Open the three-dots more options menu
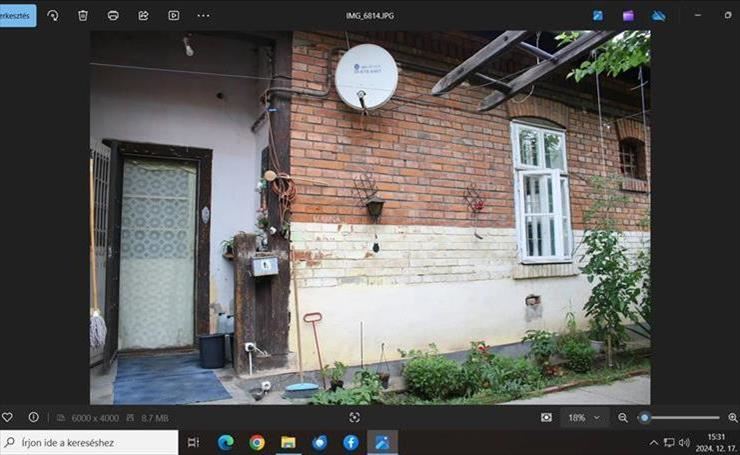 (x=204, y=15)
